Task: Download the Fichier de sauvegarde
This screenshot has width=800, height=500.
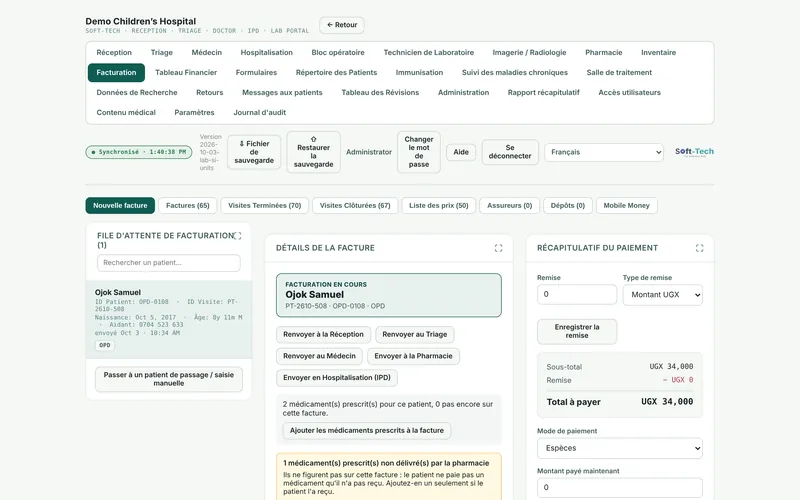Action: [254, 152]
